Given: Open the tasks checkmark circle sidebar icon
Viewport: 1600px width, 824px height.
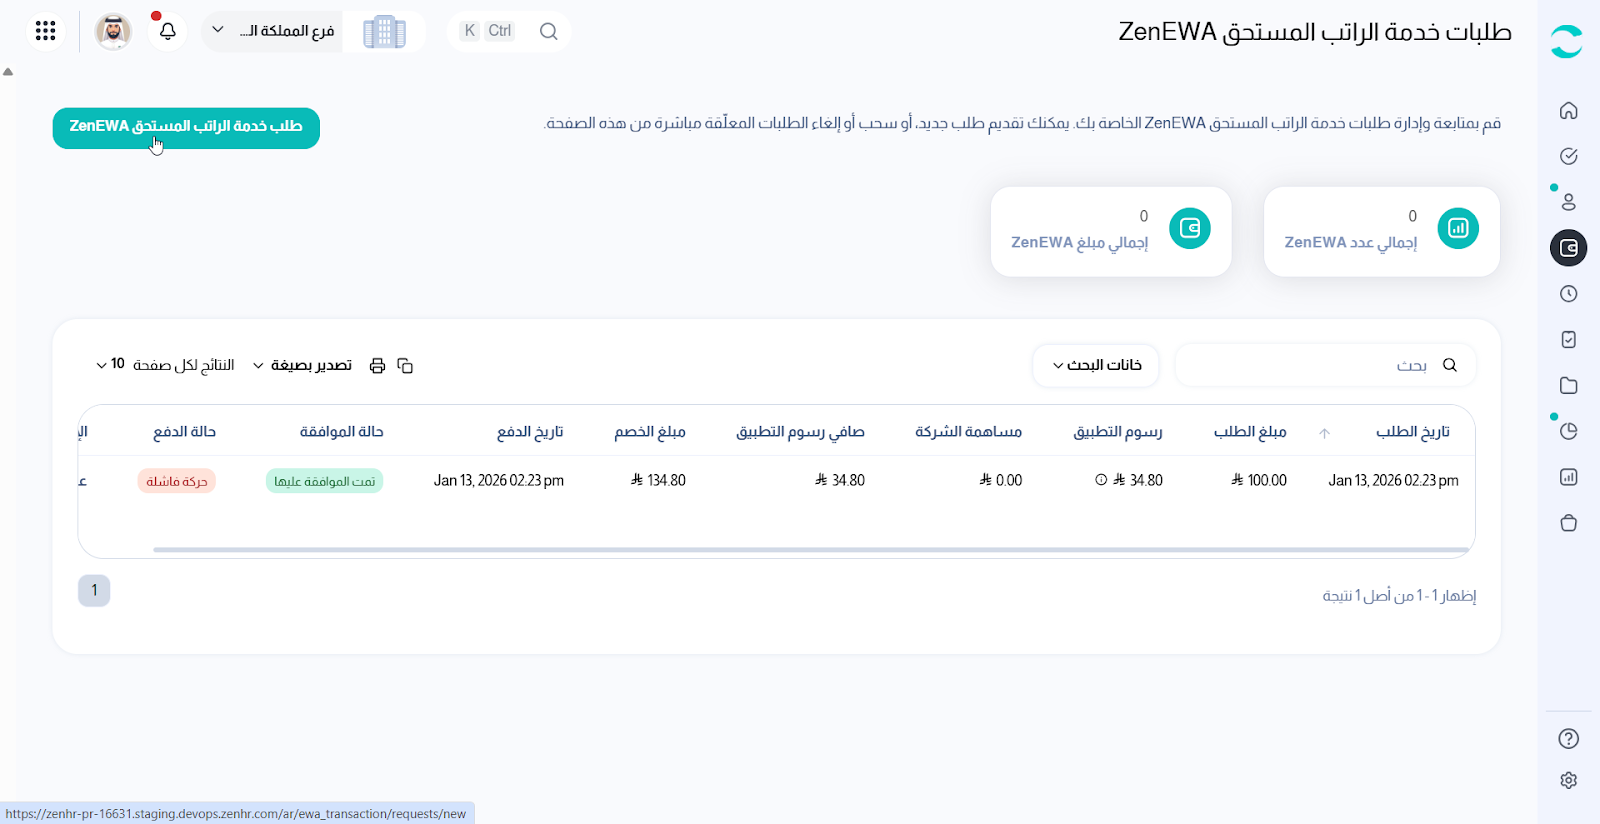Looking at the screenshot, I should tap(1568, 156).
